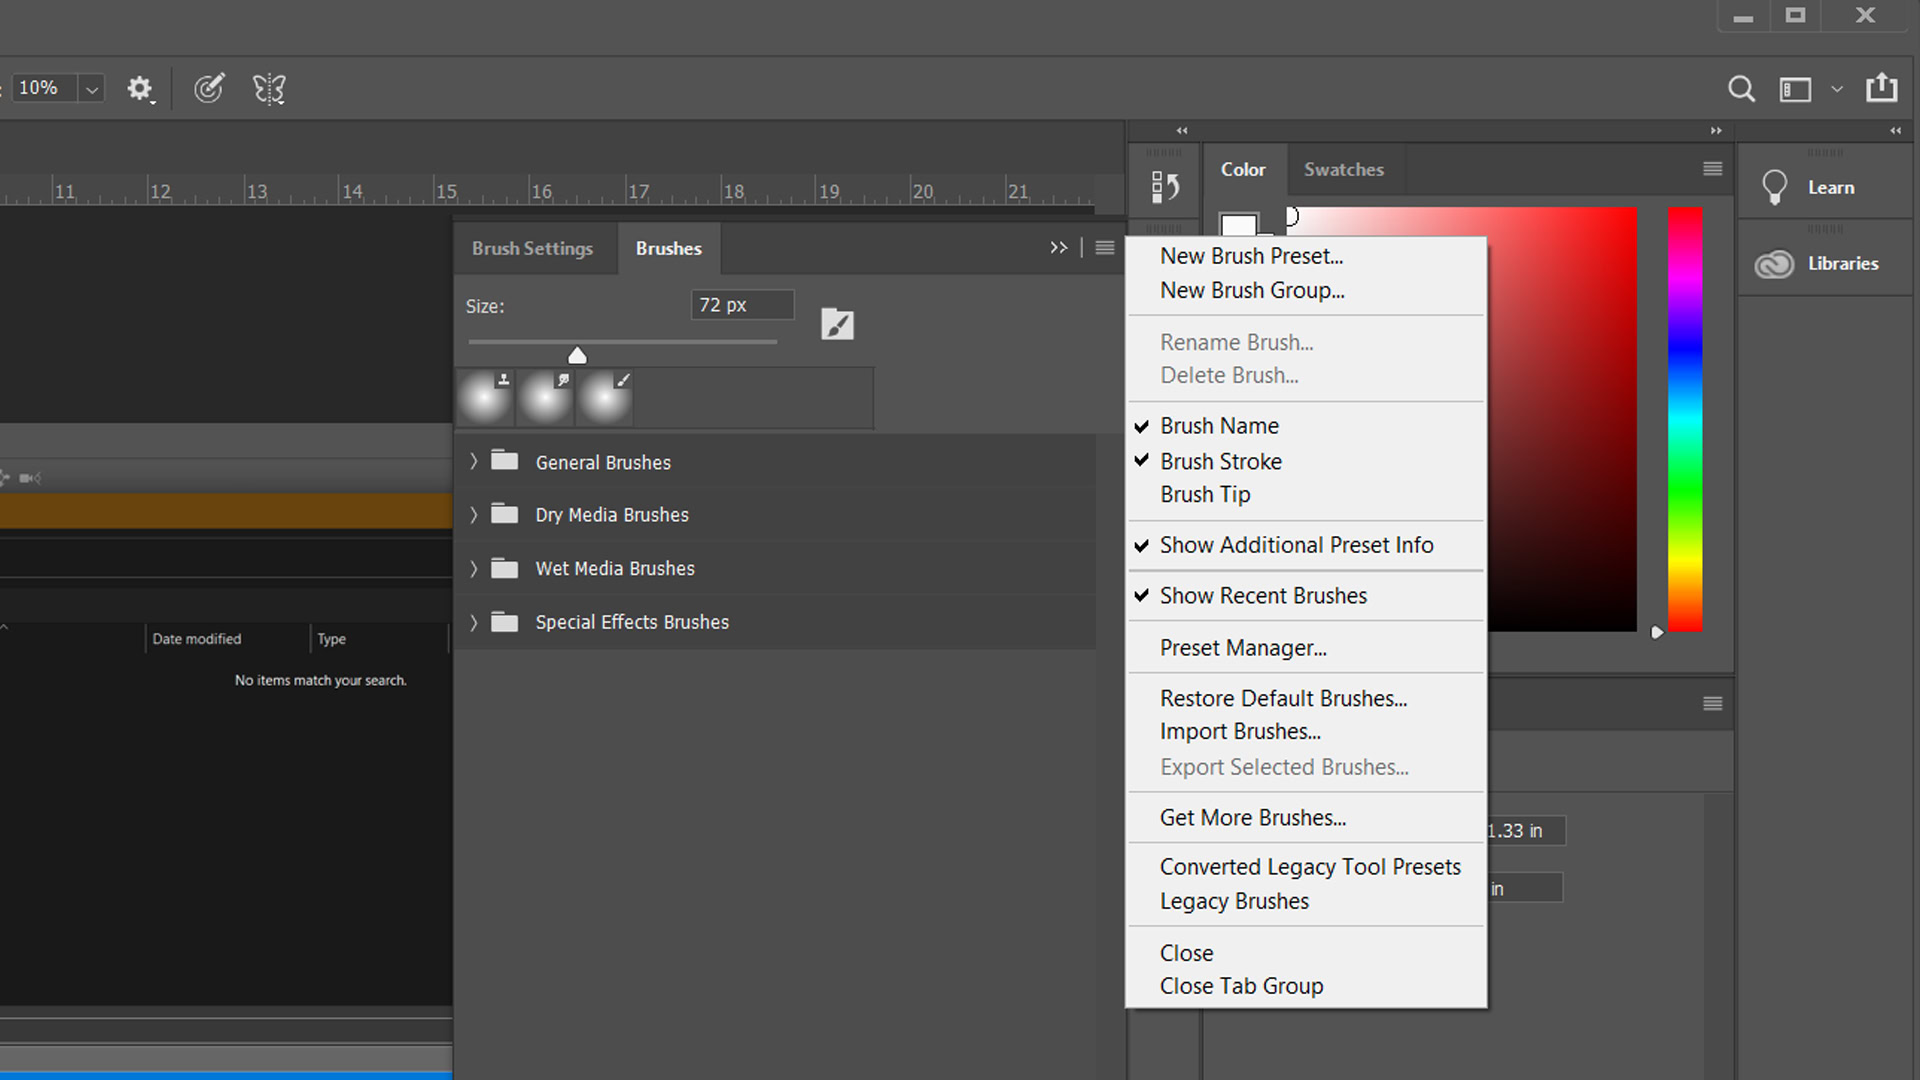Uncheck Show Recent Brushes menu item
The height and width of the screenshot is (1080, 1920).
1262,596
